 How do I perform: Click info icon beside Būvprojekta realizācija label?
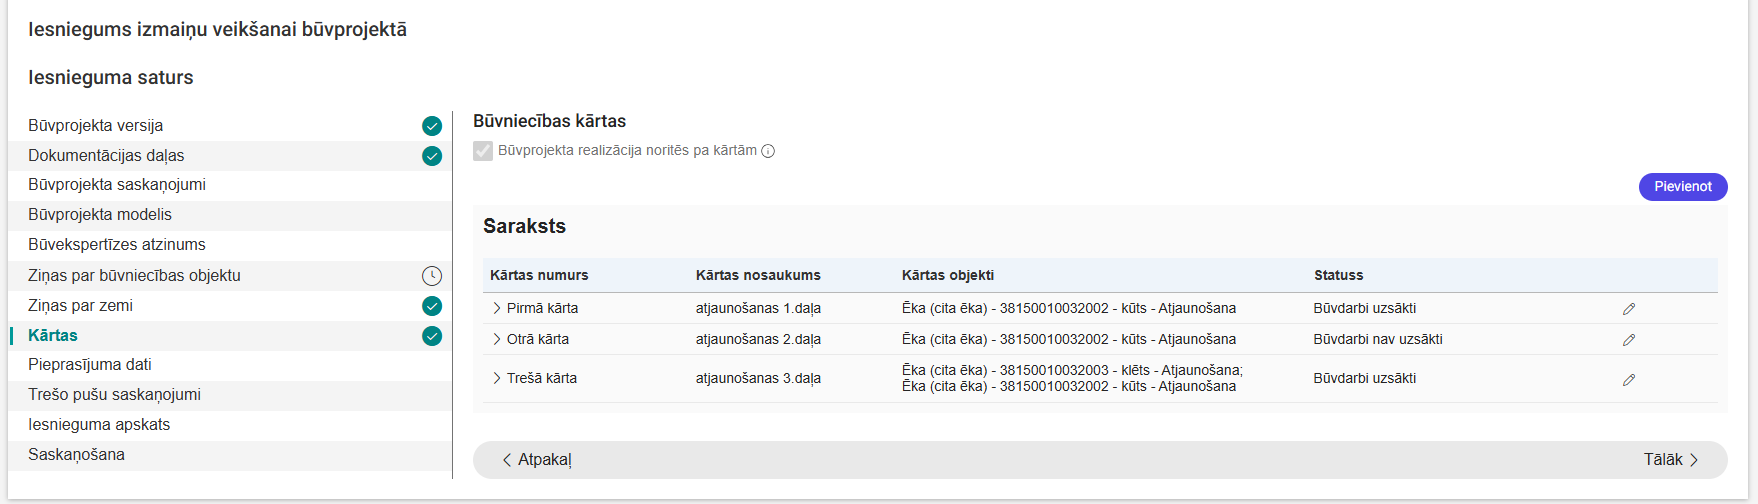point(768,151)
